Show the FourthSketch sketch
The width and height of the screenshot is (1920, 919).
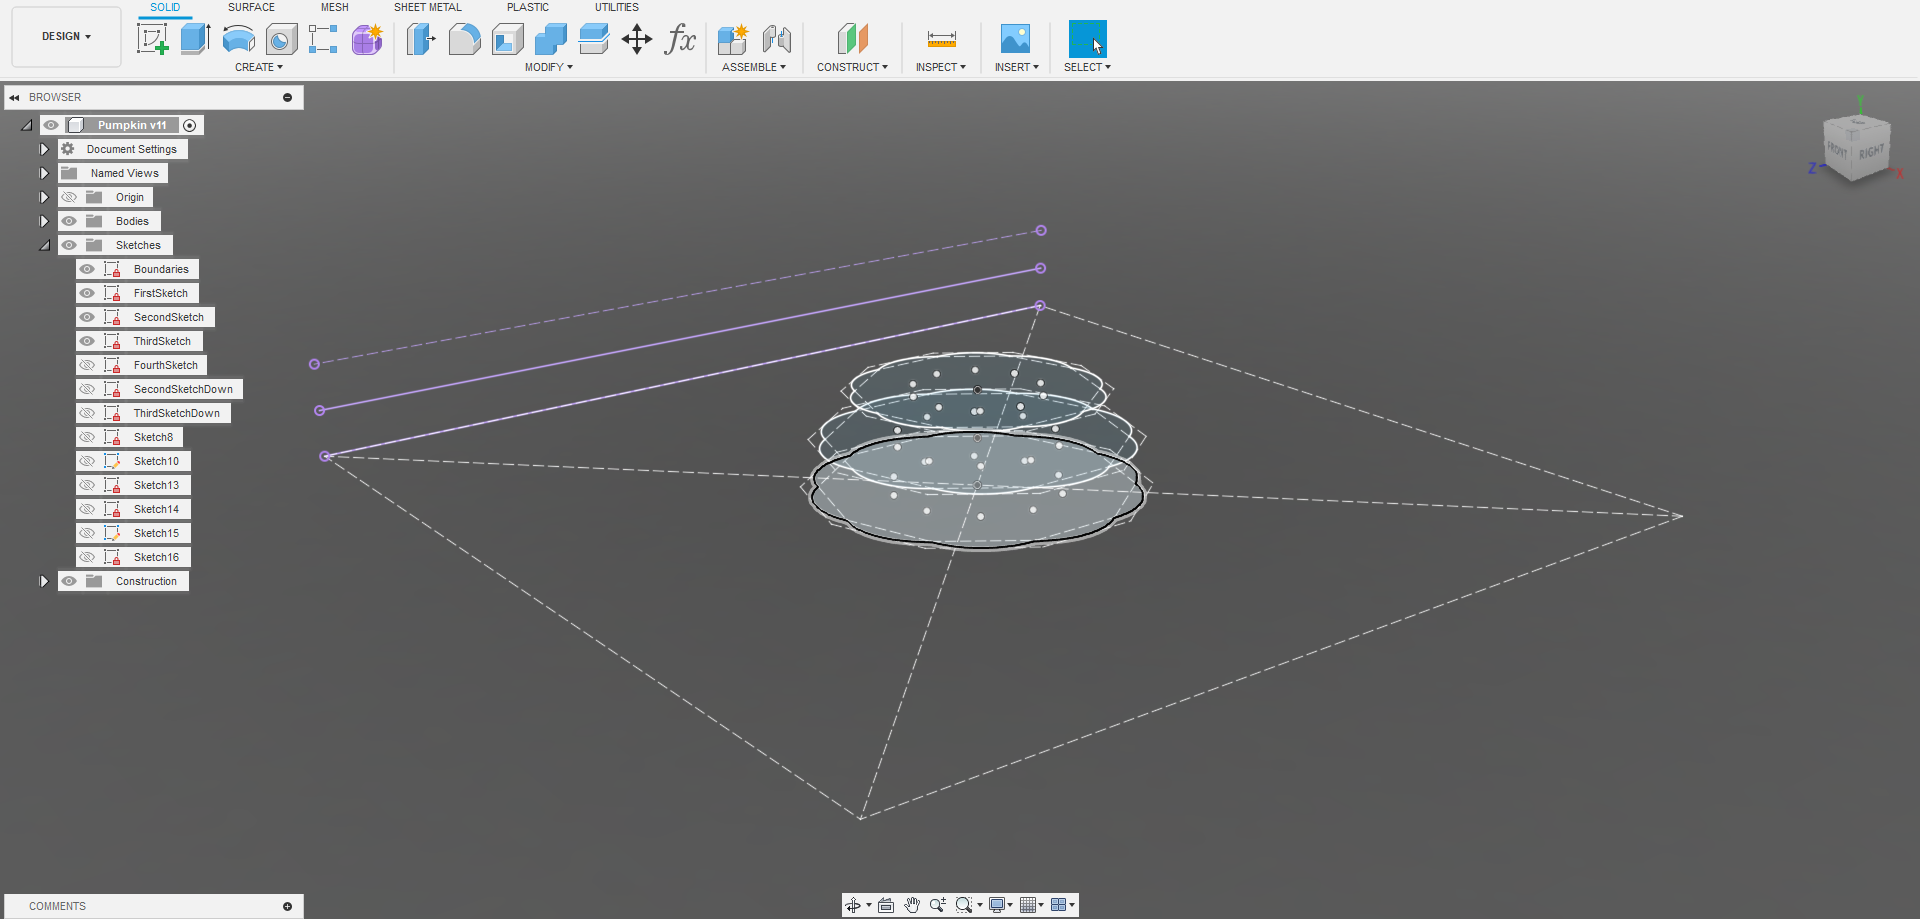coord(87,365)
